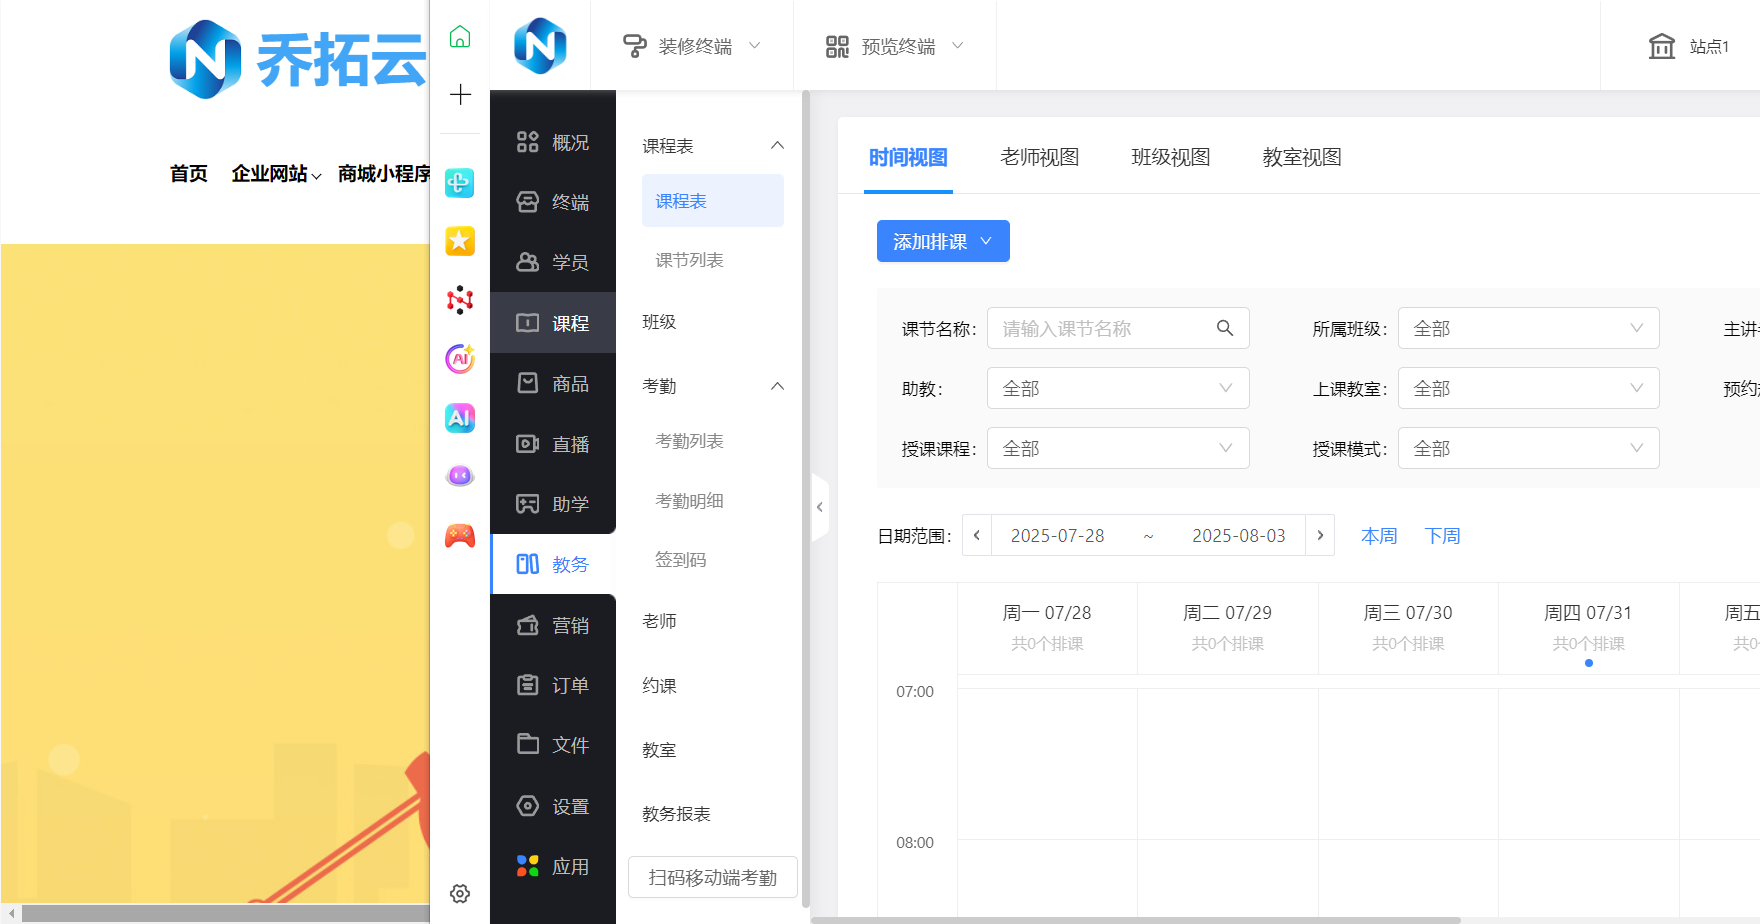Select 教务 in the dark menu
This screenshot has width=1760, height=924.
tap(553, 564)
